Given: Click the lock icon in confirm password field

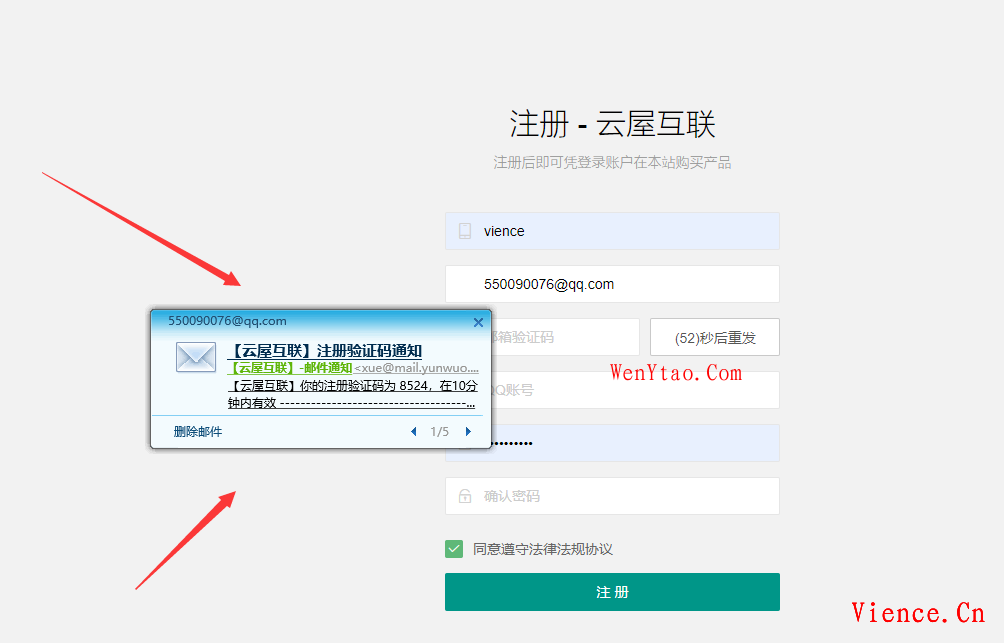Looking at the screenshot, I should point(465,496).
